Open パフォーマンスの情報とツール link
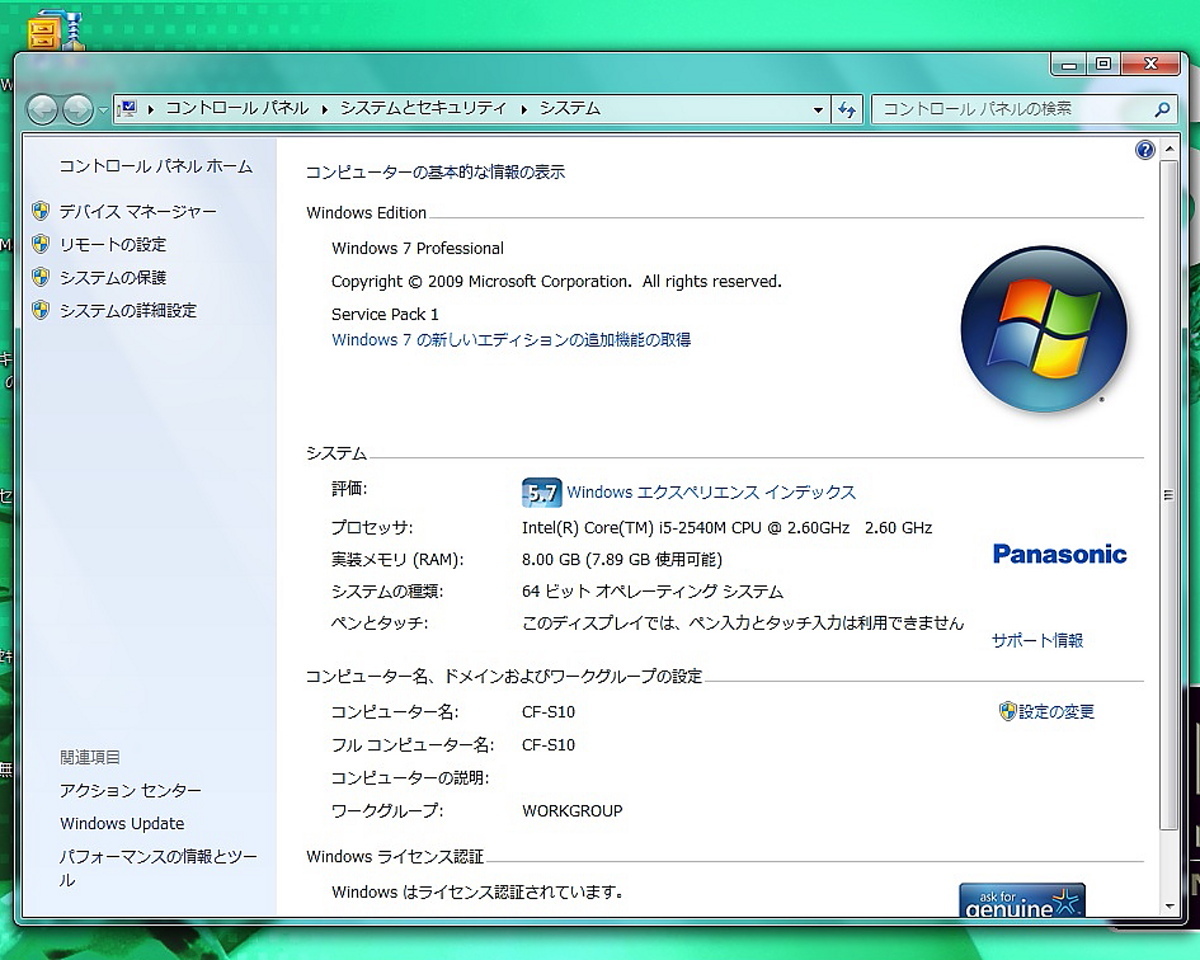Screen dimensions: 1200x960 point(158,868)
